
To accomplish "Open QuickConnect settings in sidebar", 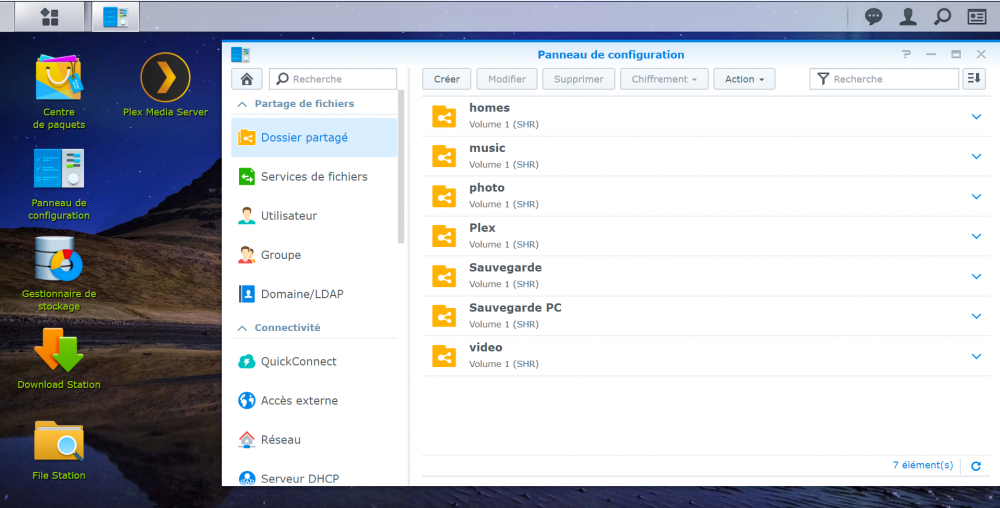I will 298,362.
